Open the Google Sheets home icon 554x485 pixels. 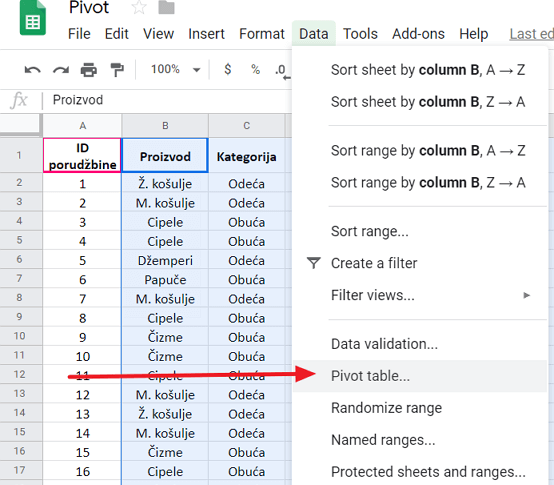point(33,18)
